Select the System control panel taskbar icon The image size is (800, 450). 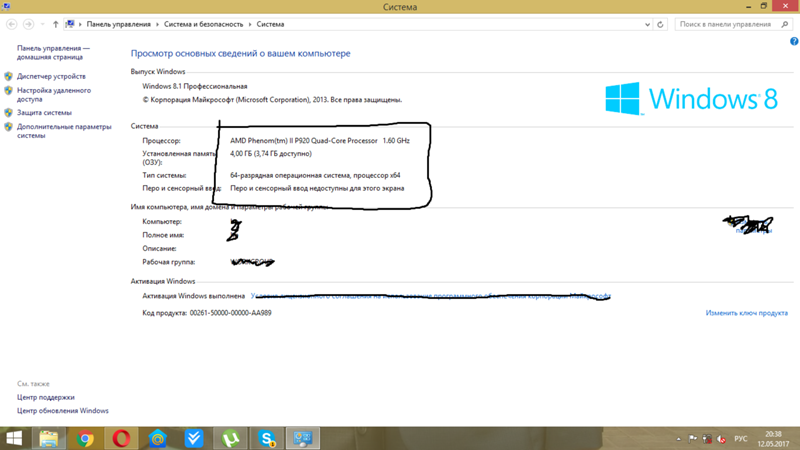coord(303,438)
